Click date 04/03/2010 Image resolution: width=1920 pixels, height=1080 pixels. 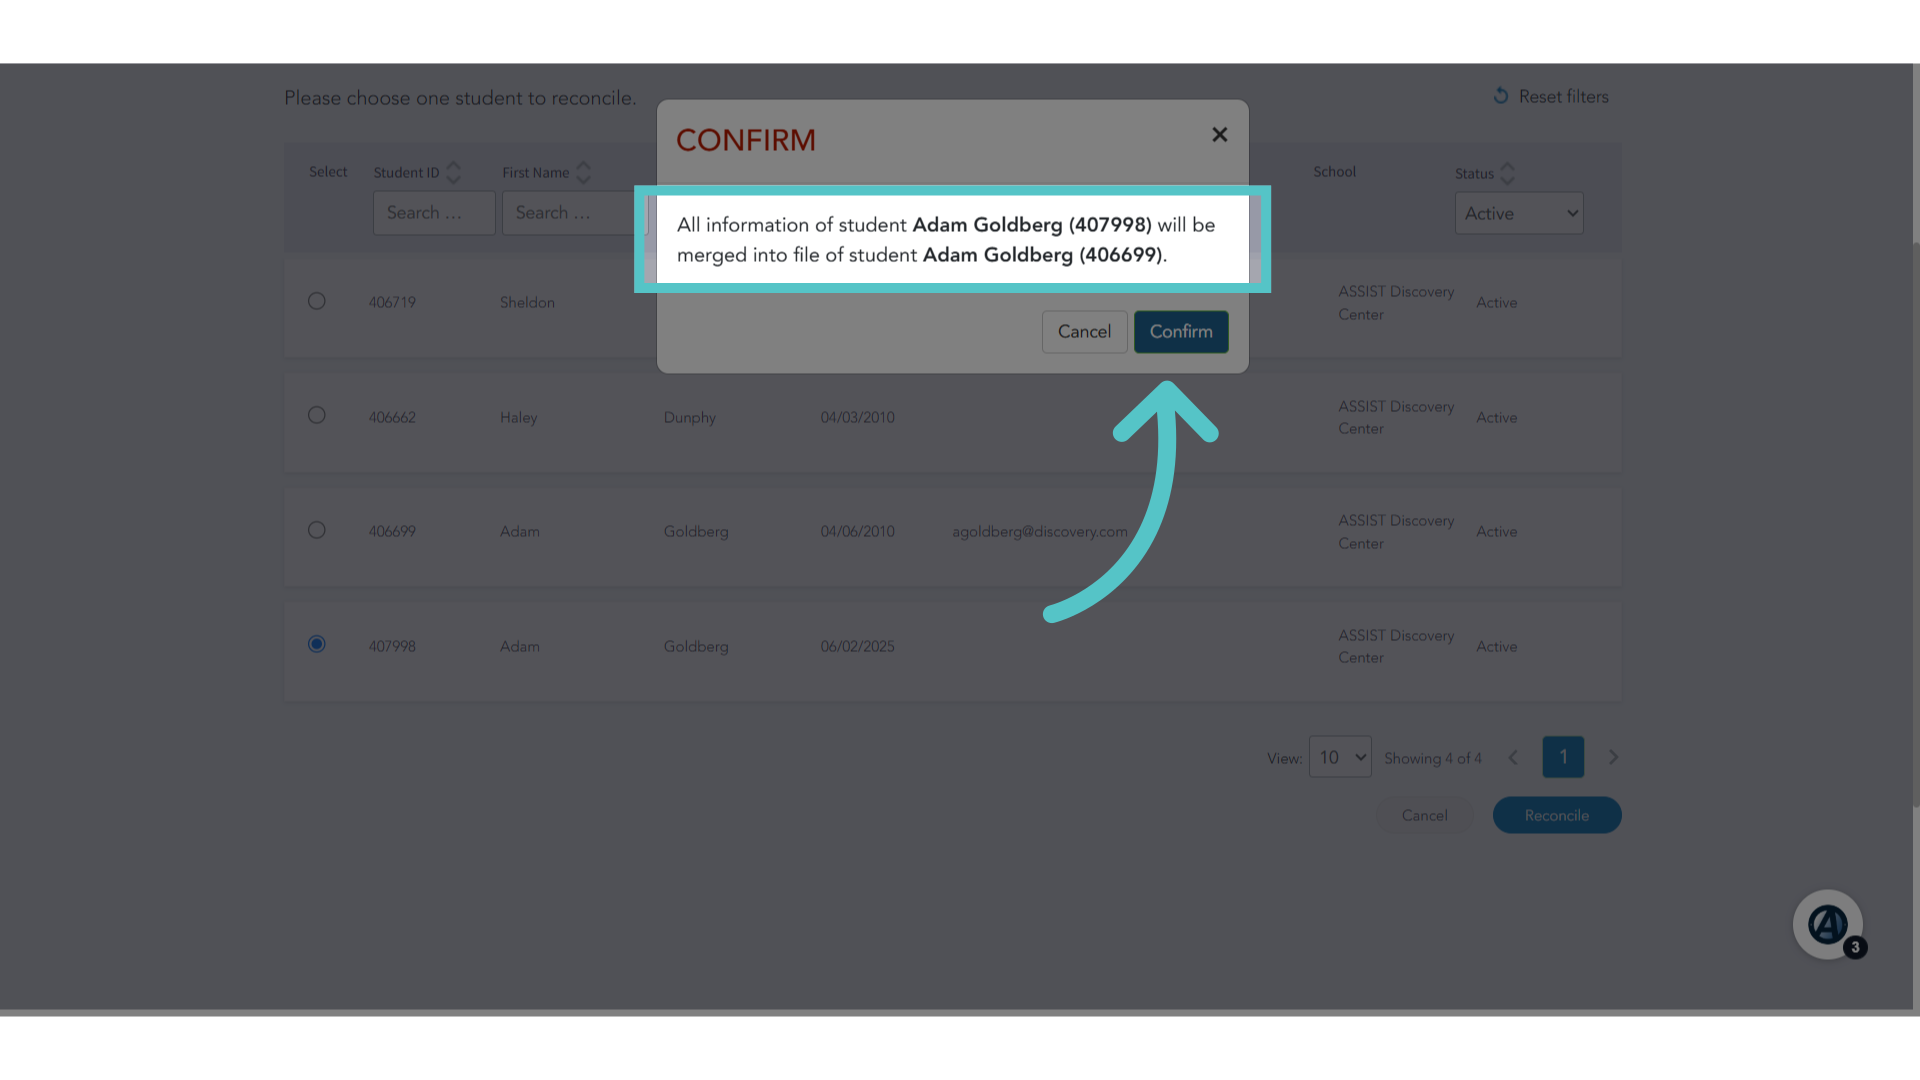857,418
